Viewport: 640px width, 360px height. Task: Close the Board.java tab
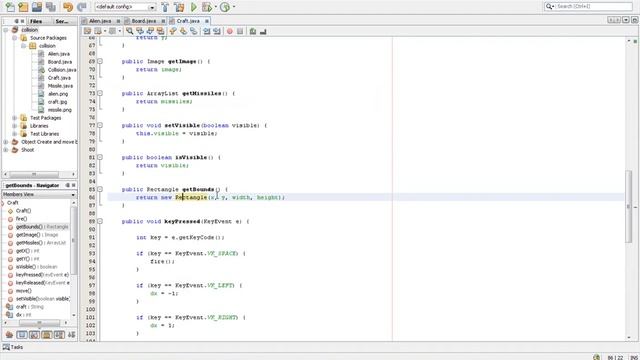[x=163, y=21]
